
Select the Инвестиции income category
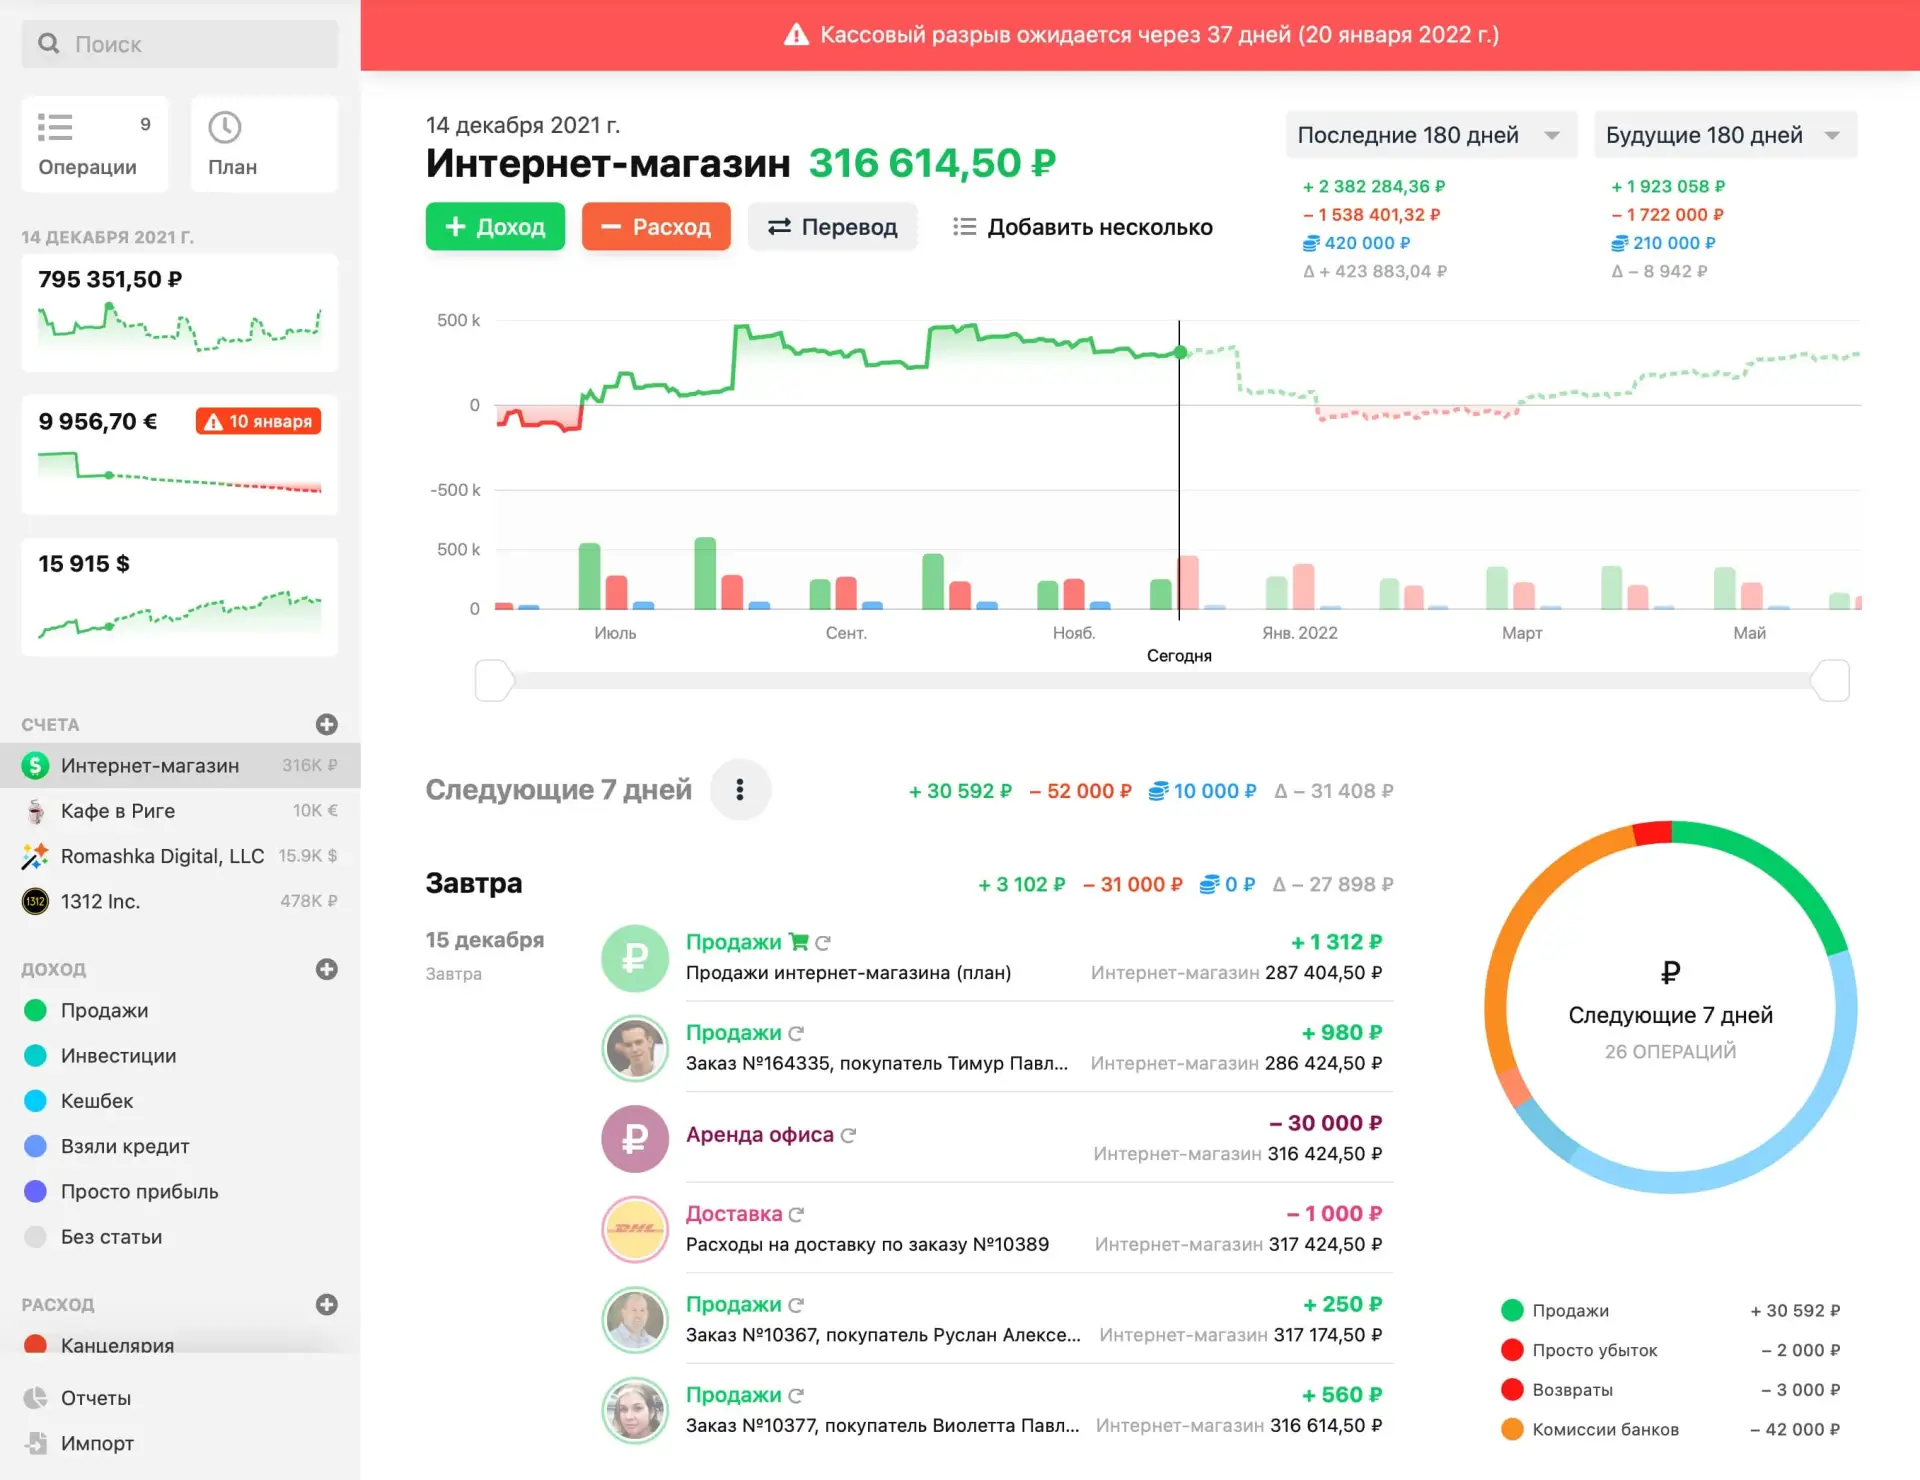tap(118, 1055)
